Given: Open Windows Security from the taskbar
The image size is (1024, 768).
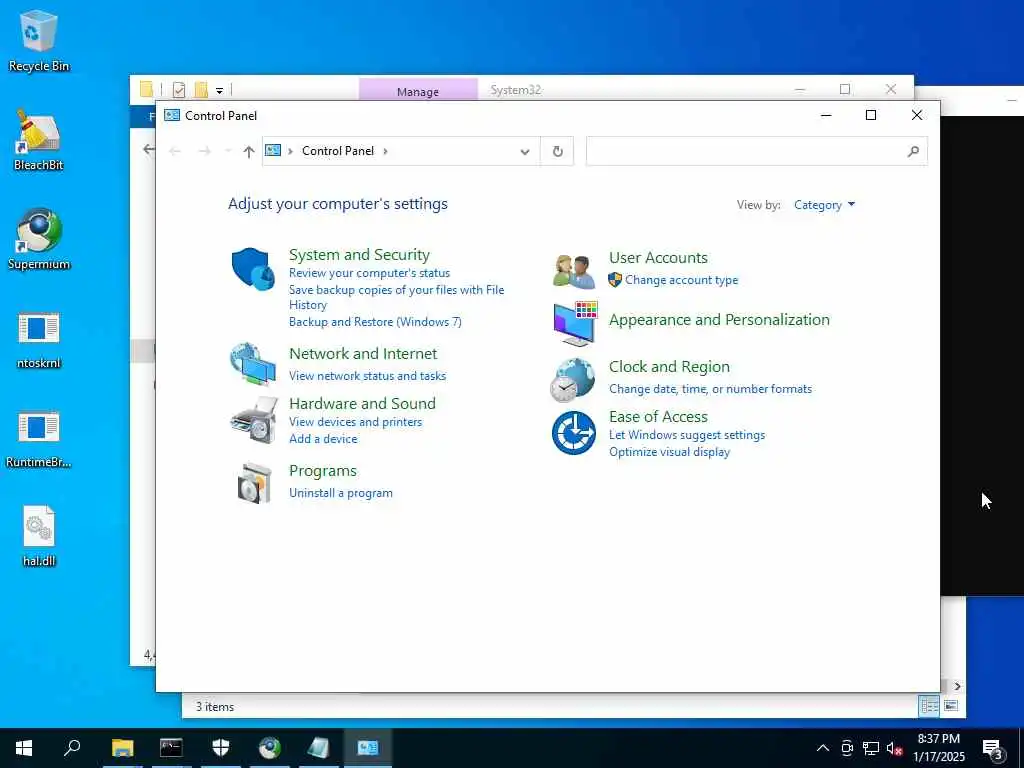Looking at the screenshot, I should coord(221,748).
